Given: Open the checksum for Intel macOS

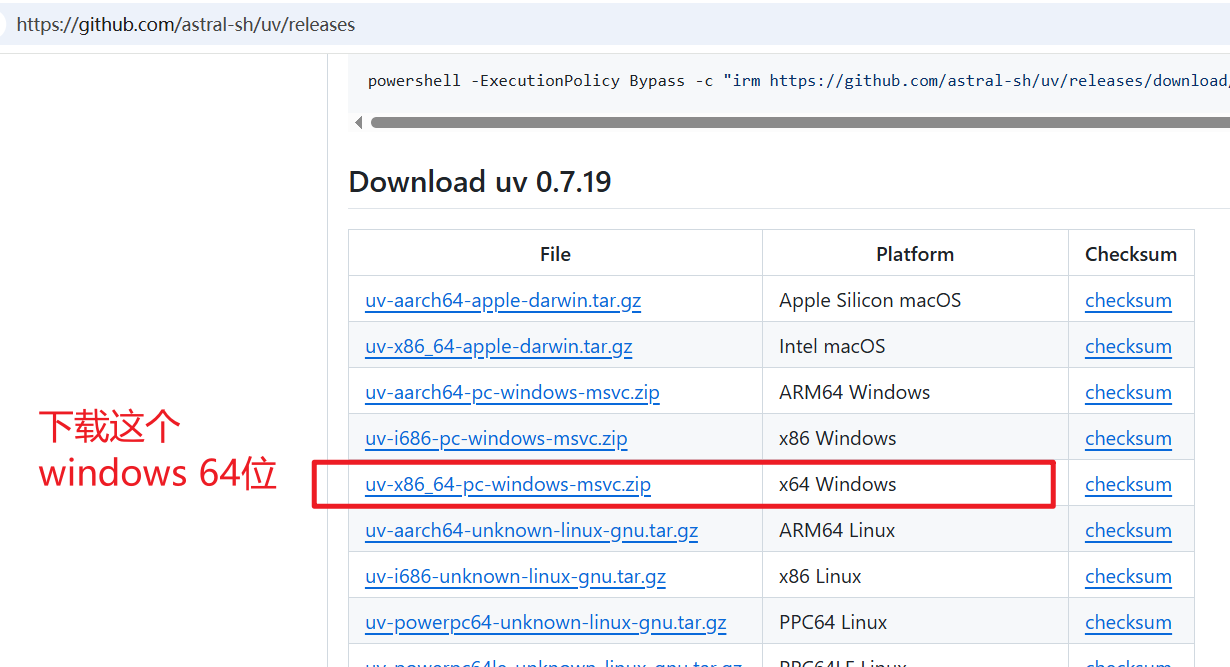Looking at the screenshot, I should 1128,347.
